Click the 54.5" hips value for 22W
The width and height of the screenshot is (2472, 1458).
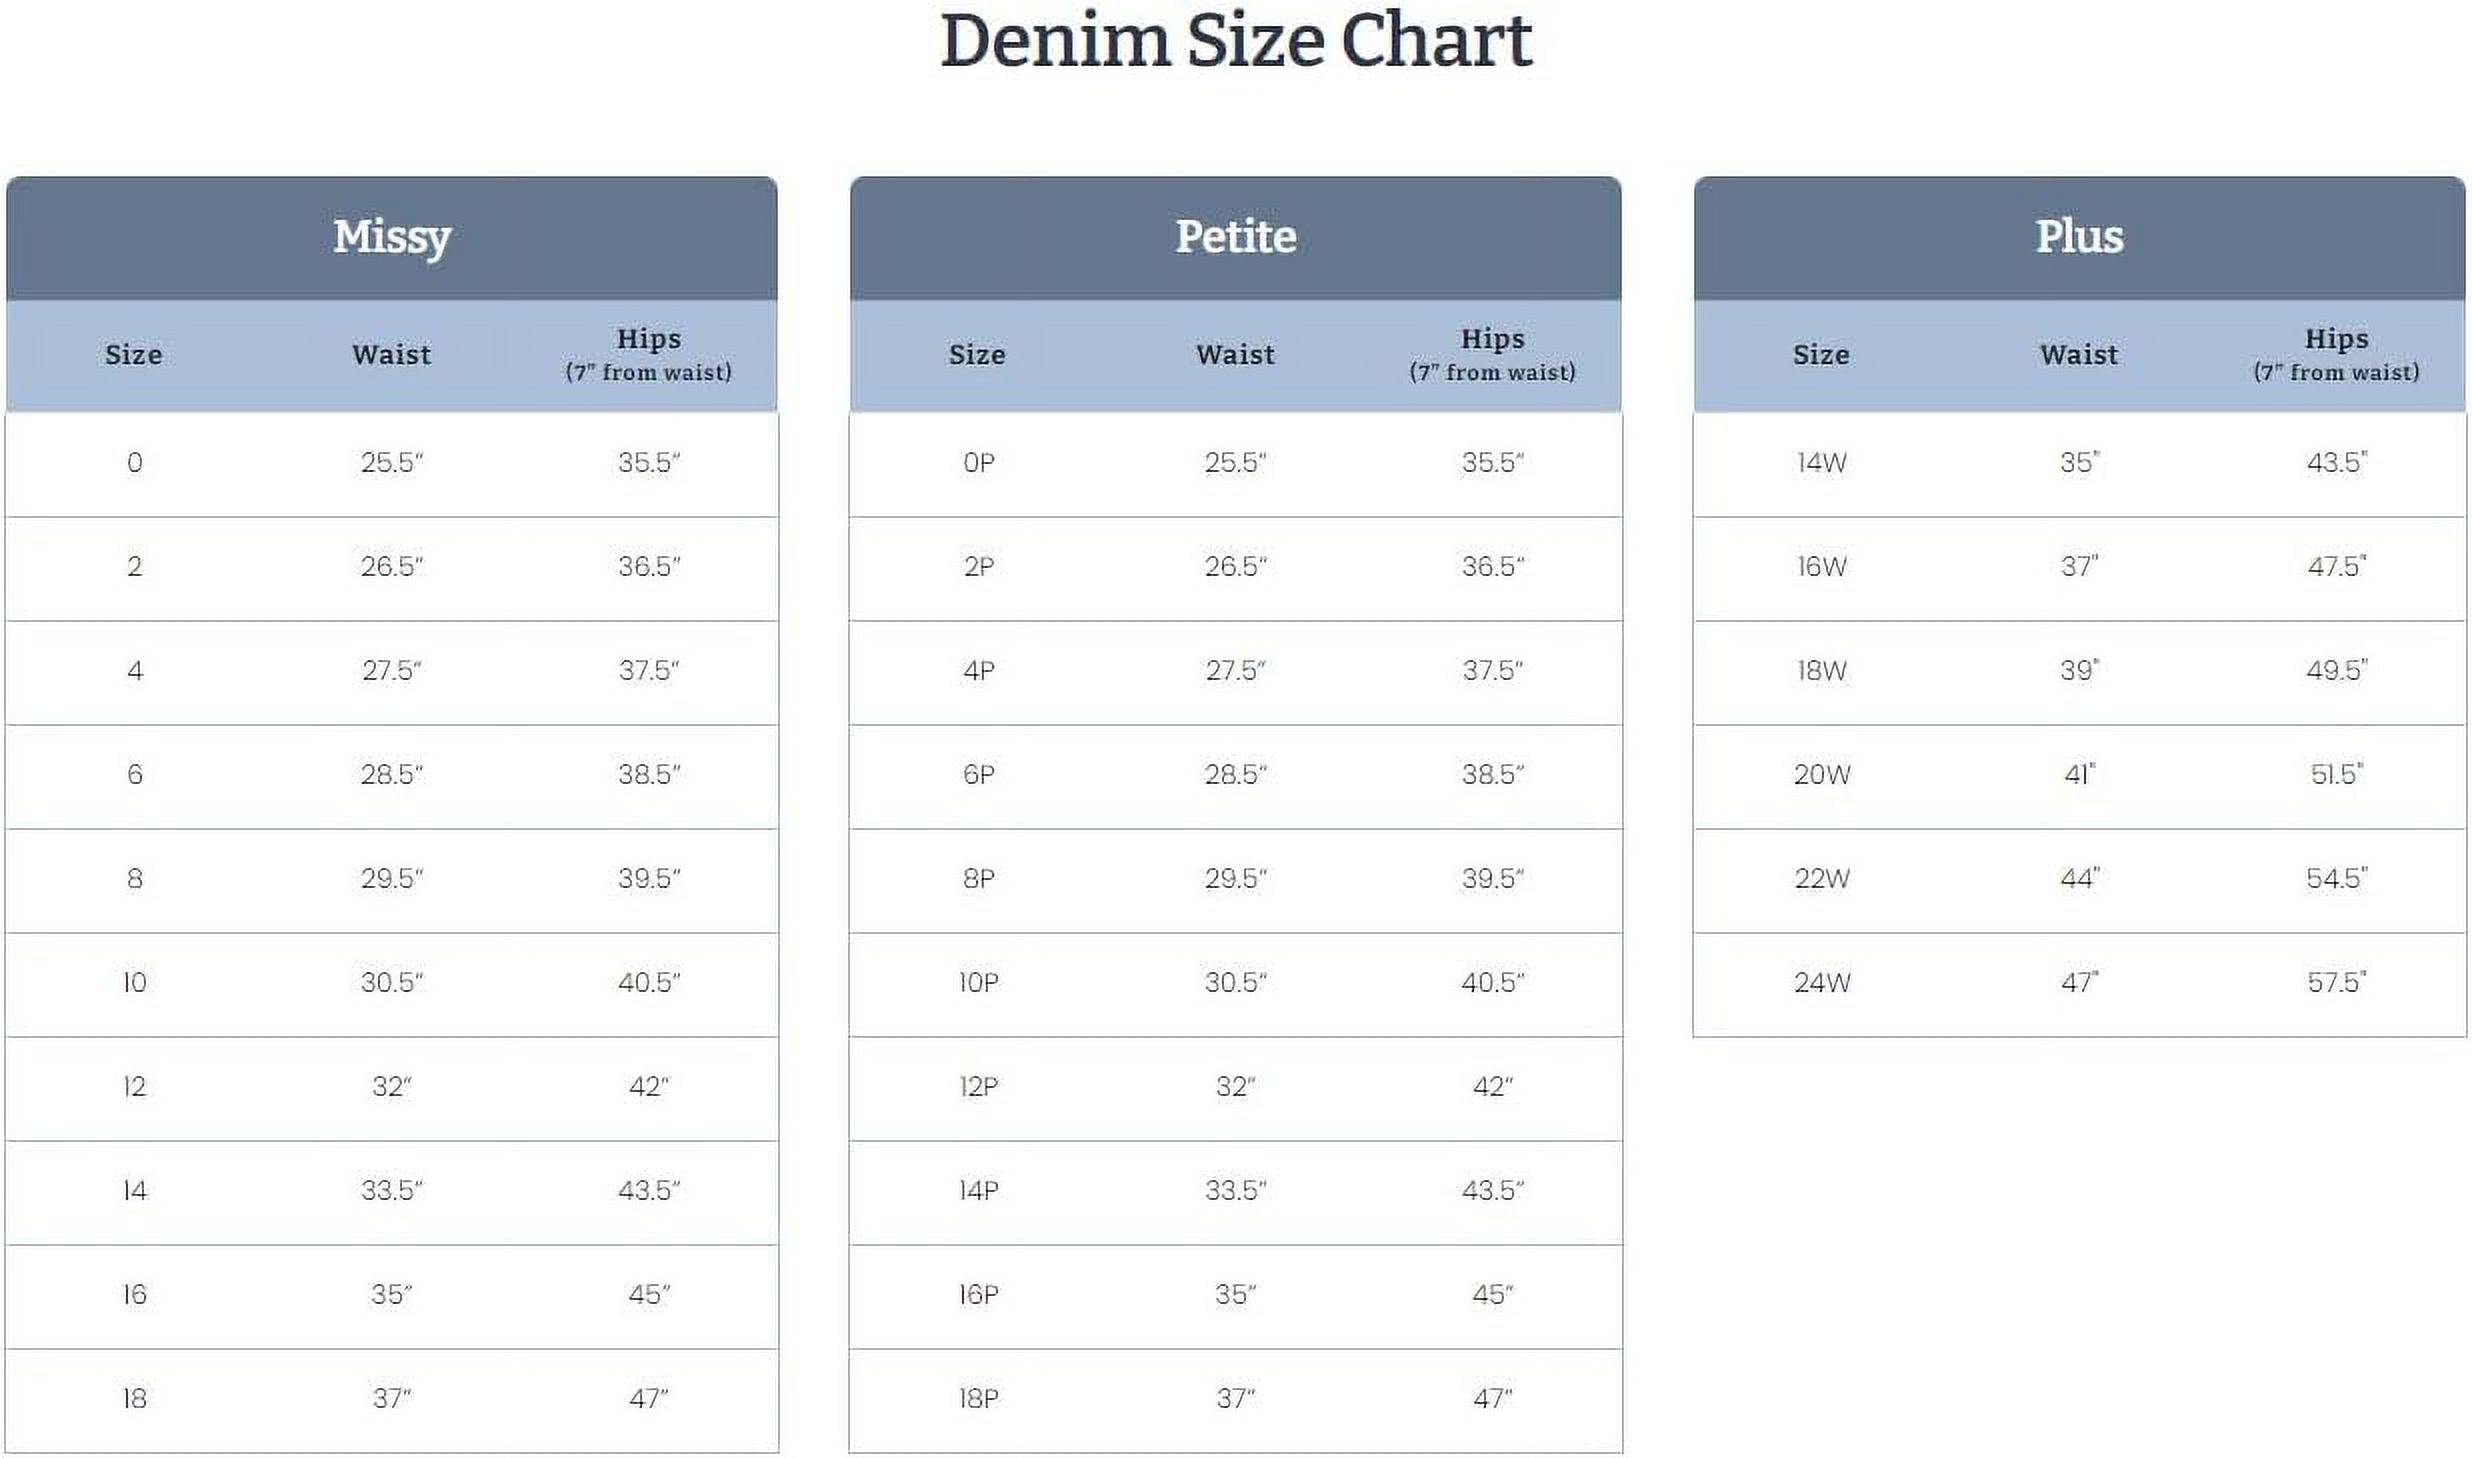2336,879
